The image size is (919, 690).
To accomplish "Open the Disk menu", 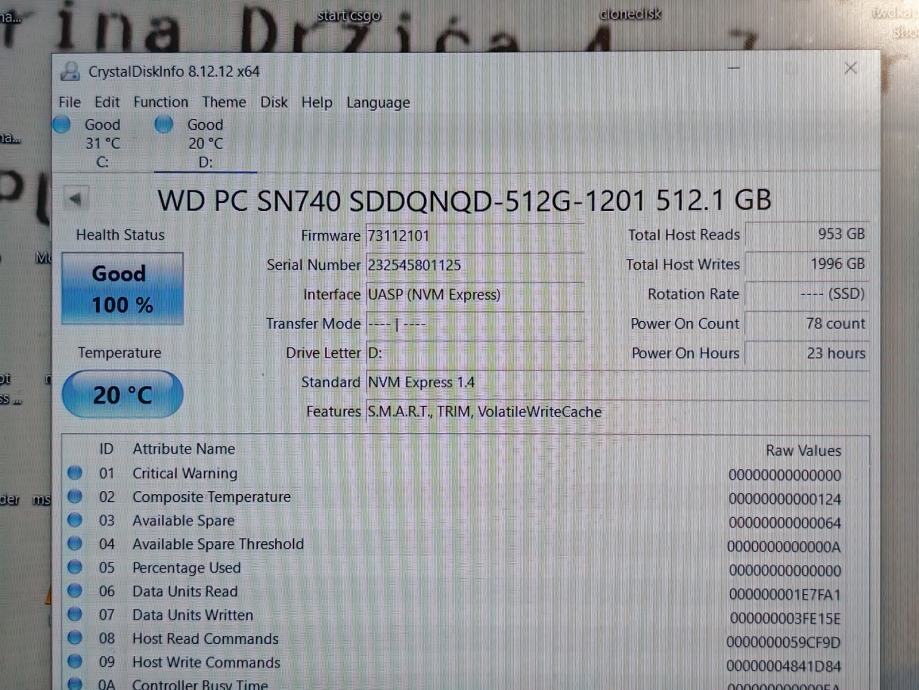I will [x=274, y=102].
